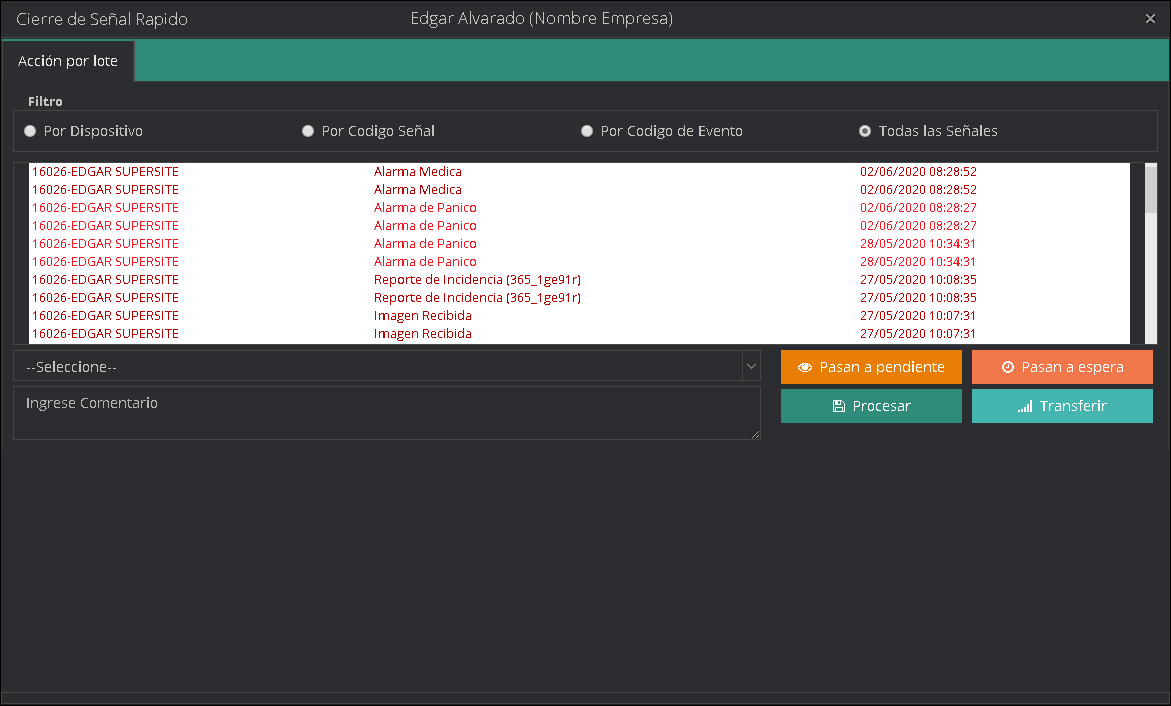The width and height of the screenshot is (1171, 706).
Task: Select the Todas las Señales radio button
Action: coord(865,131)
